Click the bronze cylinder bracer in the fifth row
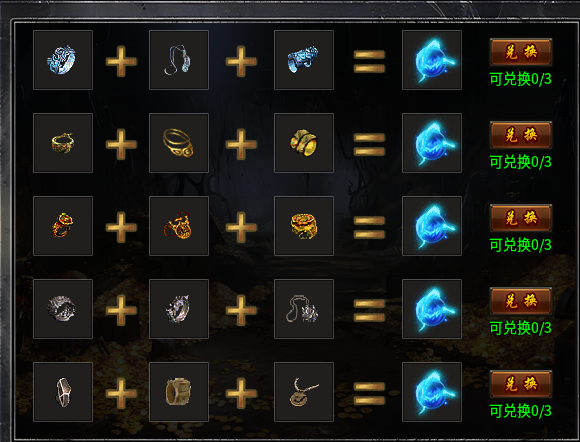580x442 pixels. [179, 392]
